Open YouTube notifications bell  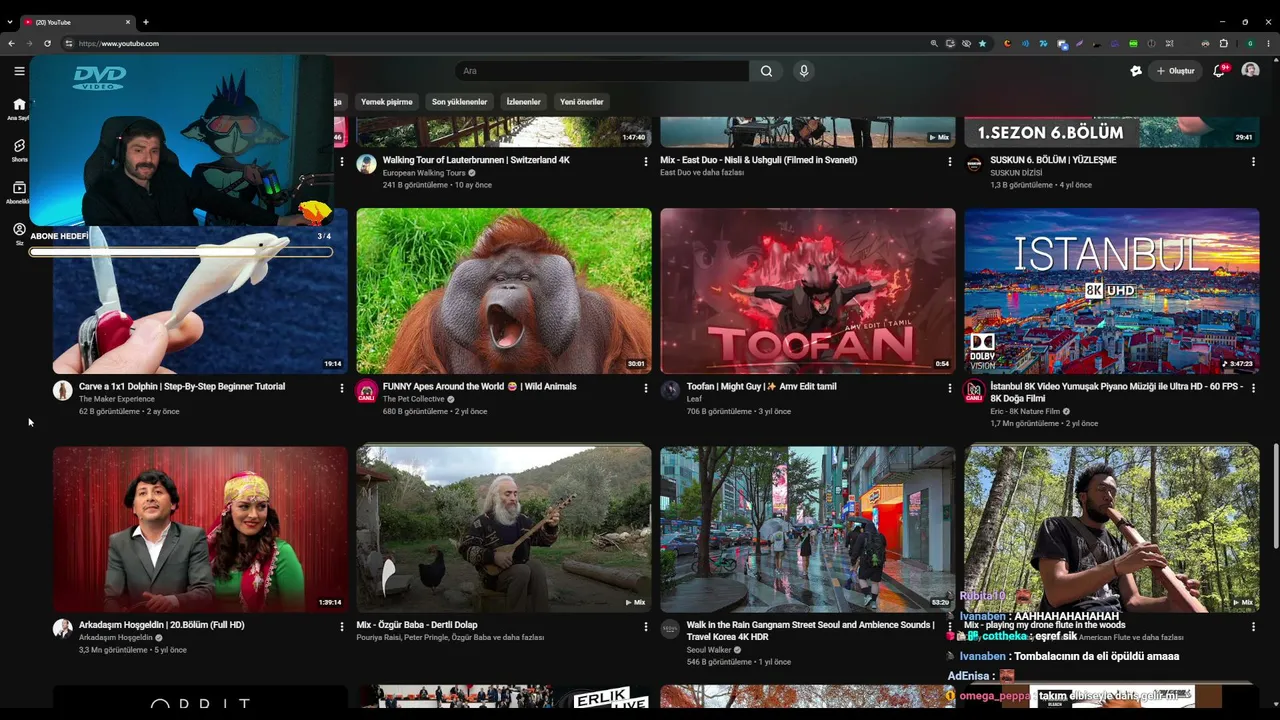pyautogui.click(x=1218, y=71)
